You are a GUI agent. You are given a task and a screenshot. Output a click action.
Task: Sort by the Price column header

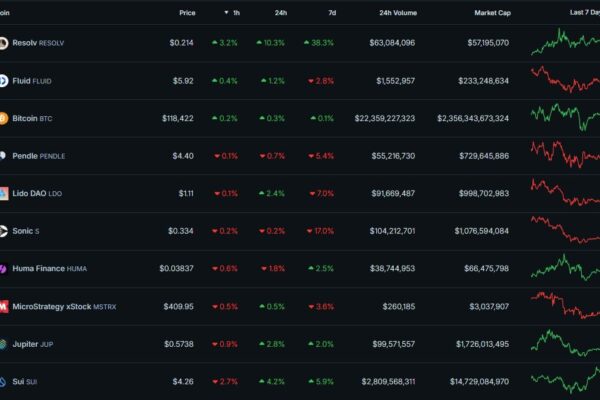187,13
